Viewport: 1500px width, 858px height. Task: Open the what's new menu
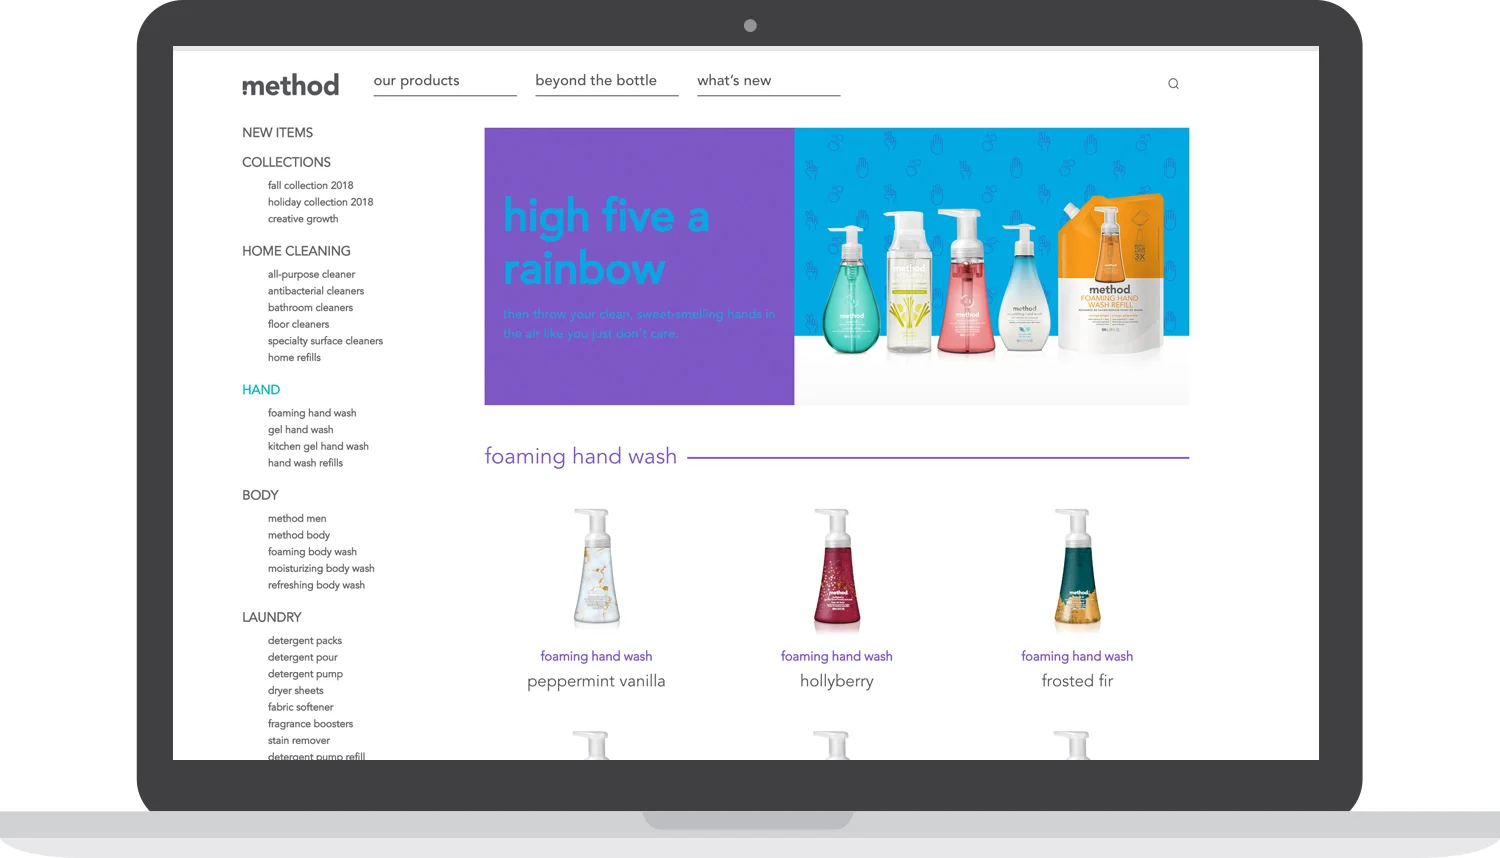click(x=734, y=81)
